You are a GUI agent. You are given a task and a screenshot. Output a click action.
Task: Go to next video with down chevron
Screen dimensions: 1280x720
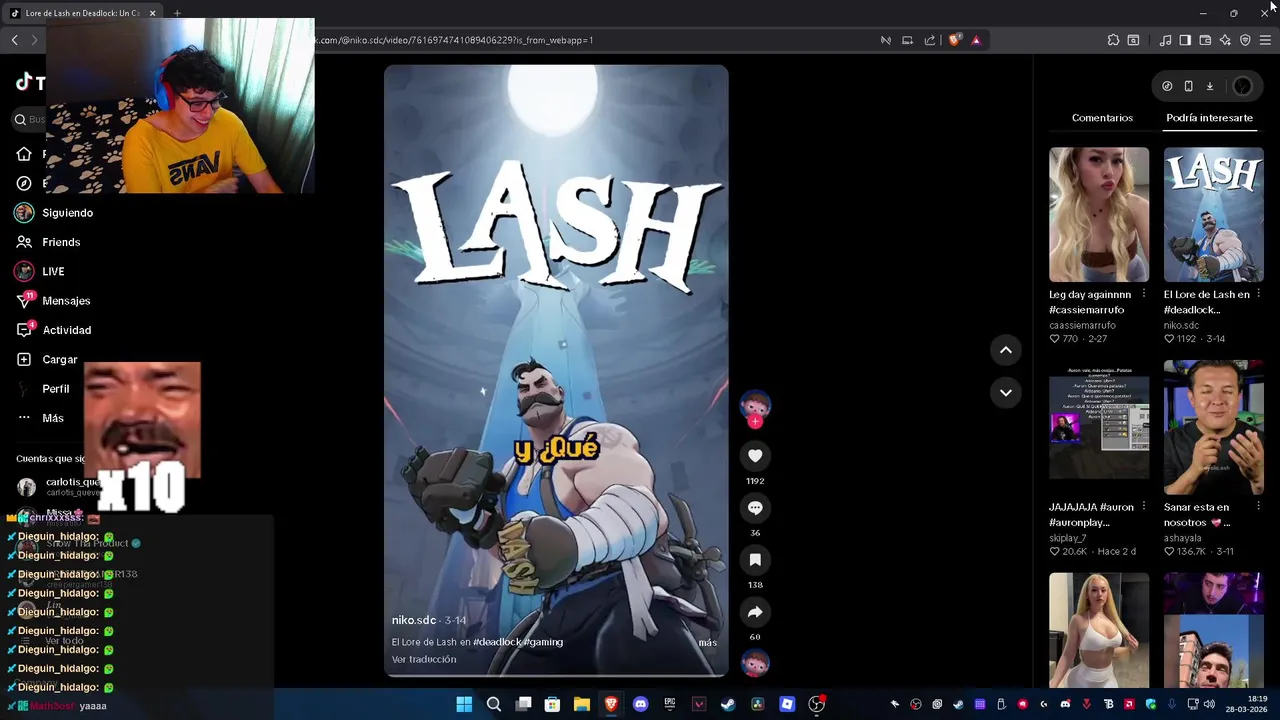[1006, 392]
